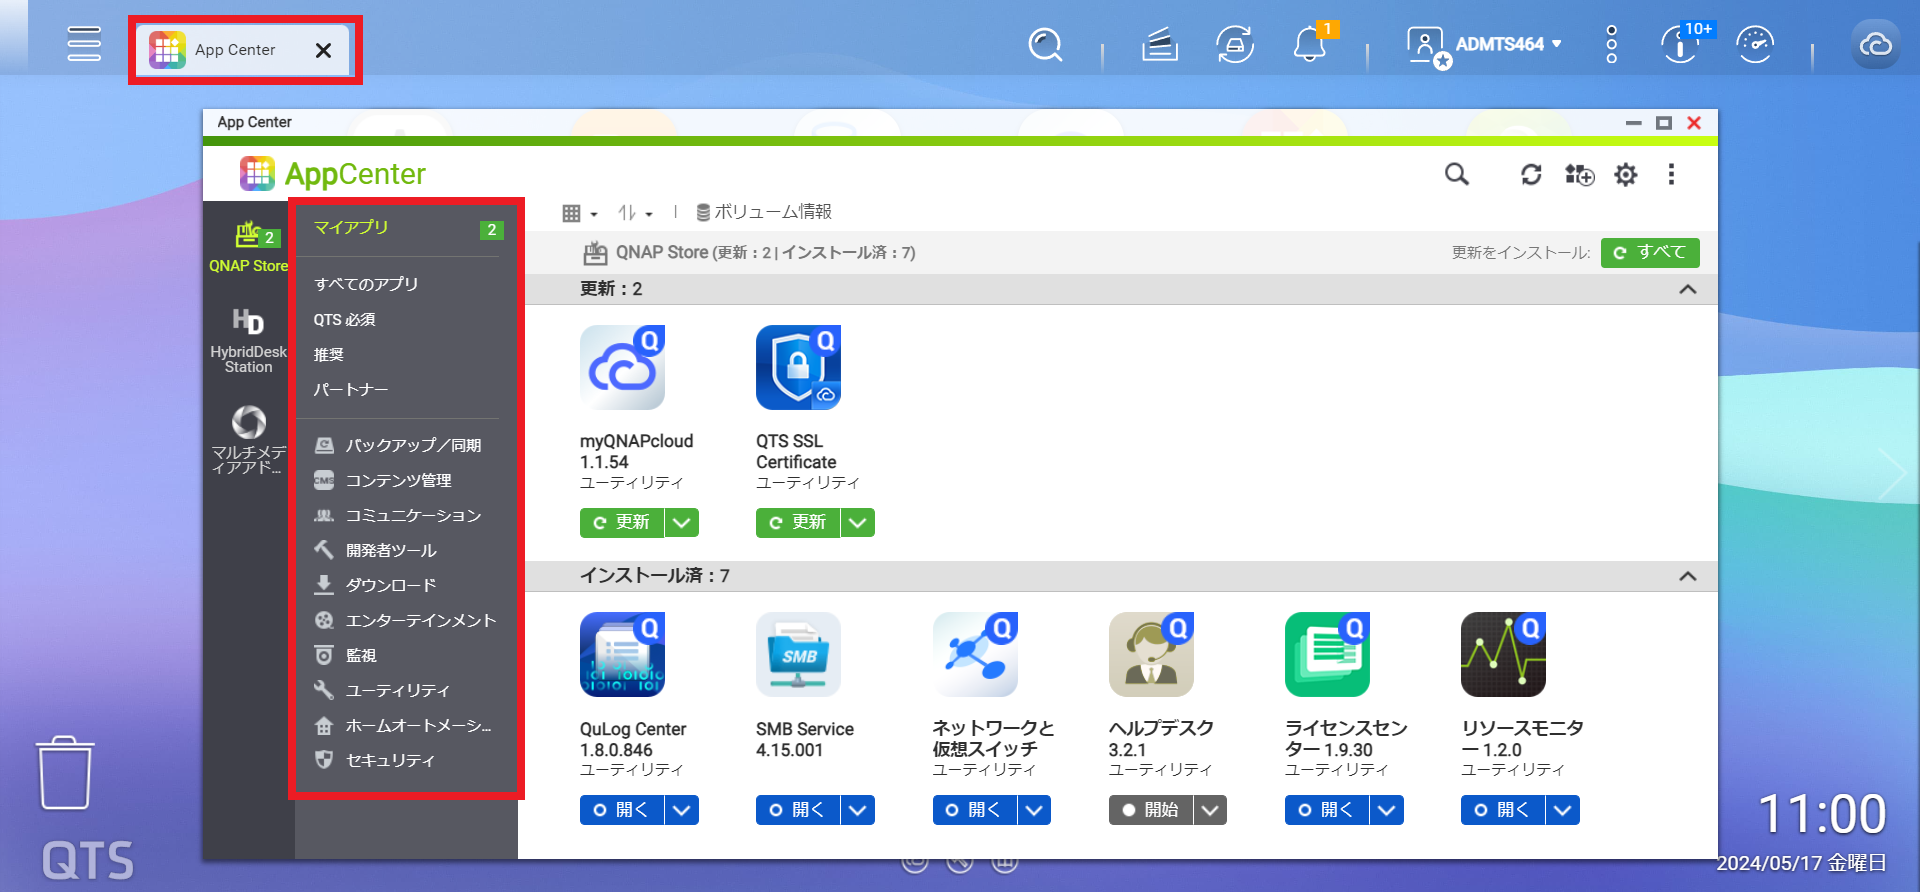Expand SMB Service open button dropdown

tap(858, 810)
